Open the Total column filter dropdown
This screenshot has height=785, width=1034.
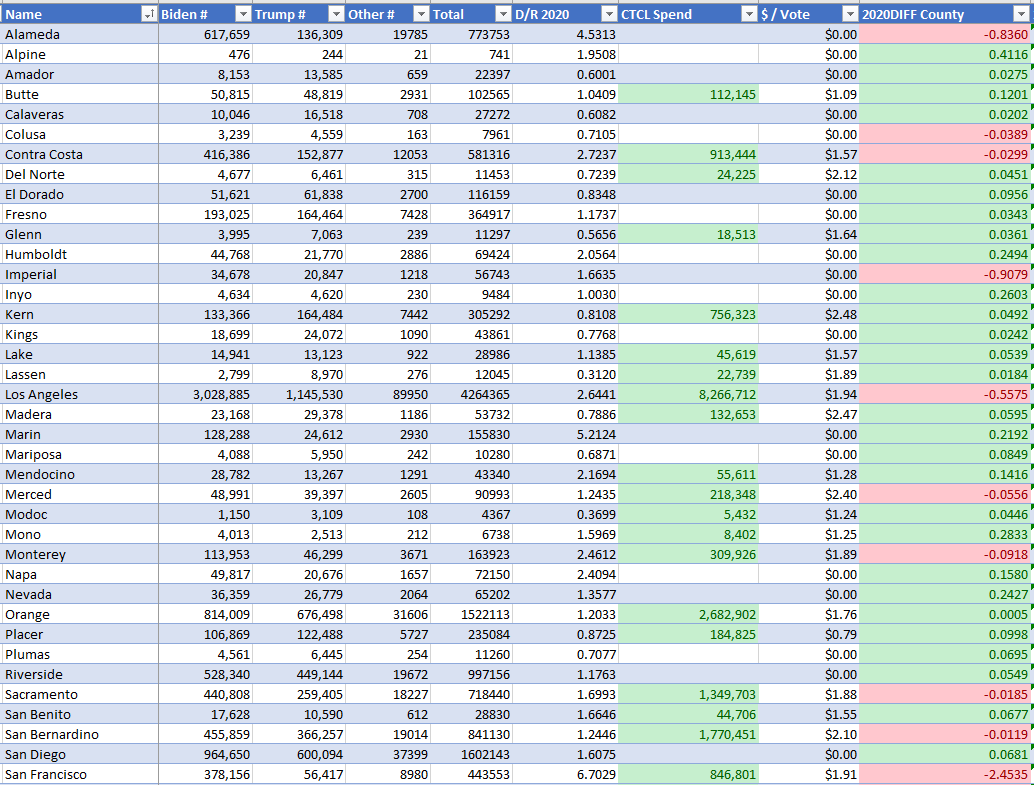pos(503,15)
